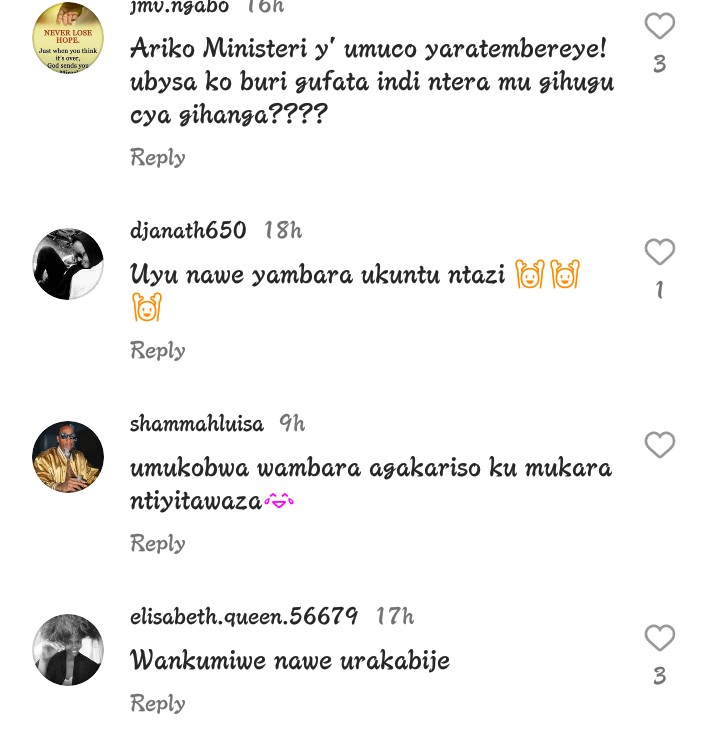Screen dimensions: 720x738
Task: Like djanath650's comment with the heart
Action: 659,251
